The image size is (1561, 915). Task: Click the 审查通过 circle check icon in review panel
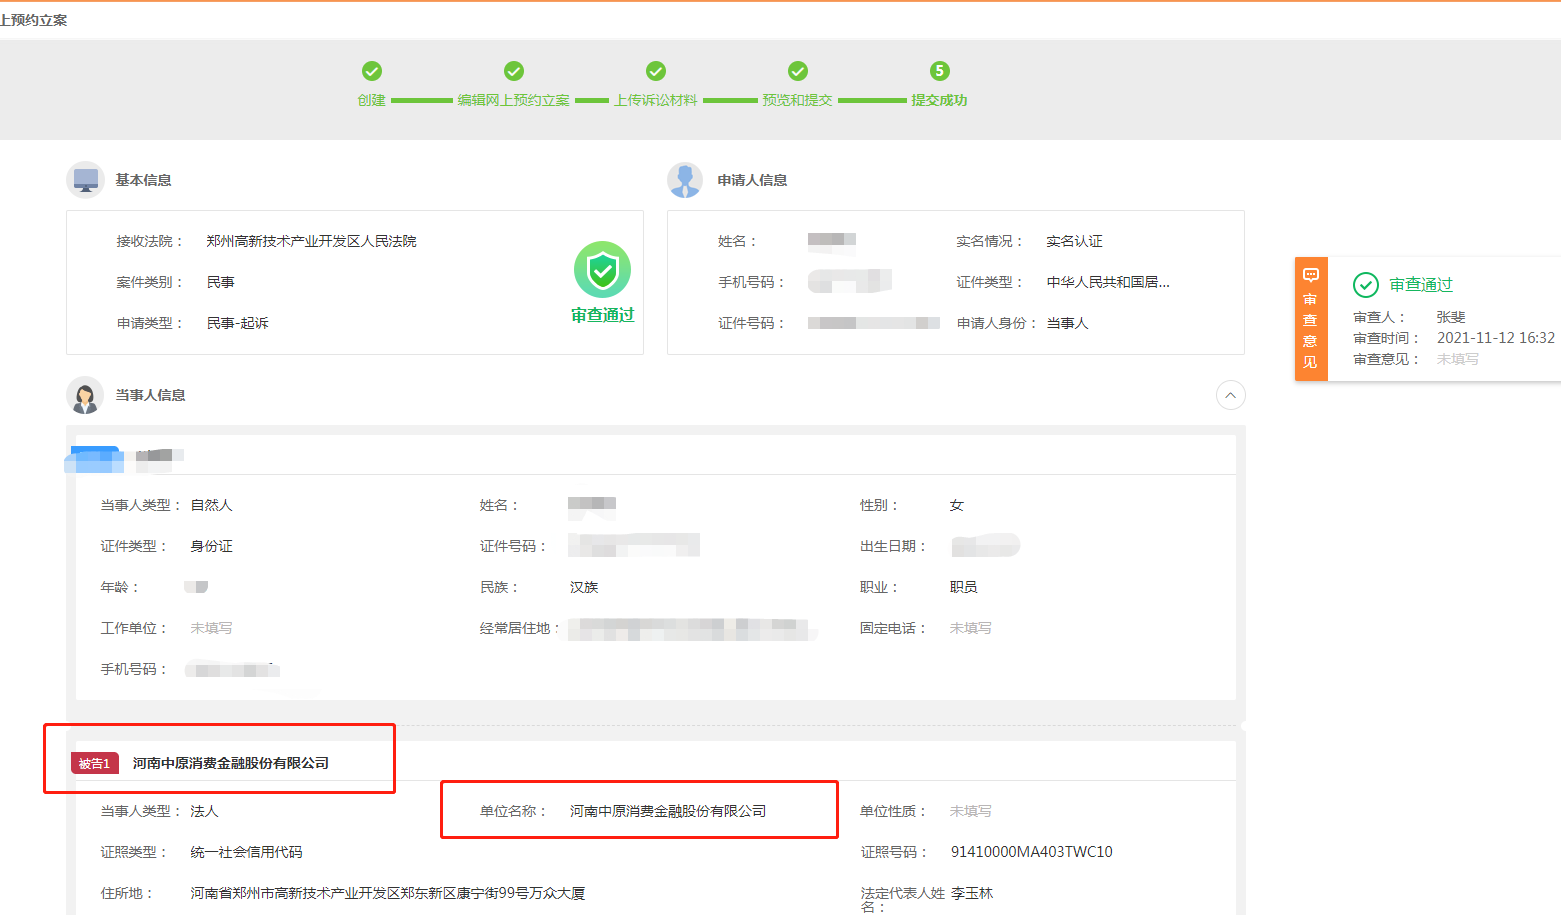coord(1366,285)
